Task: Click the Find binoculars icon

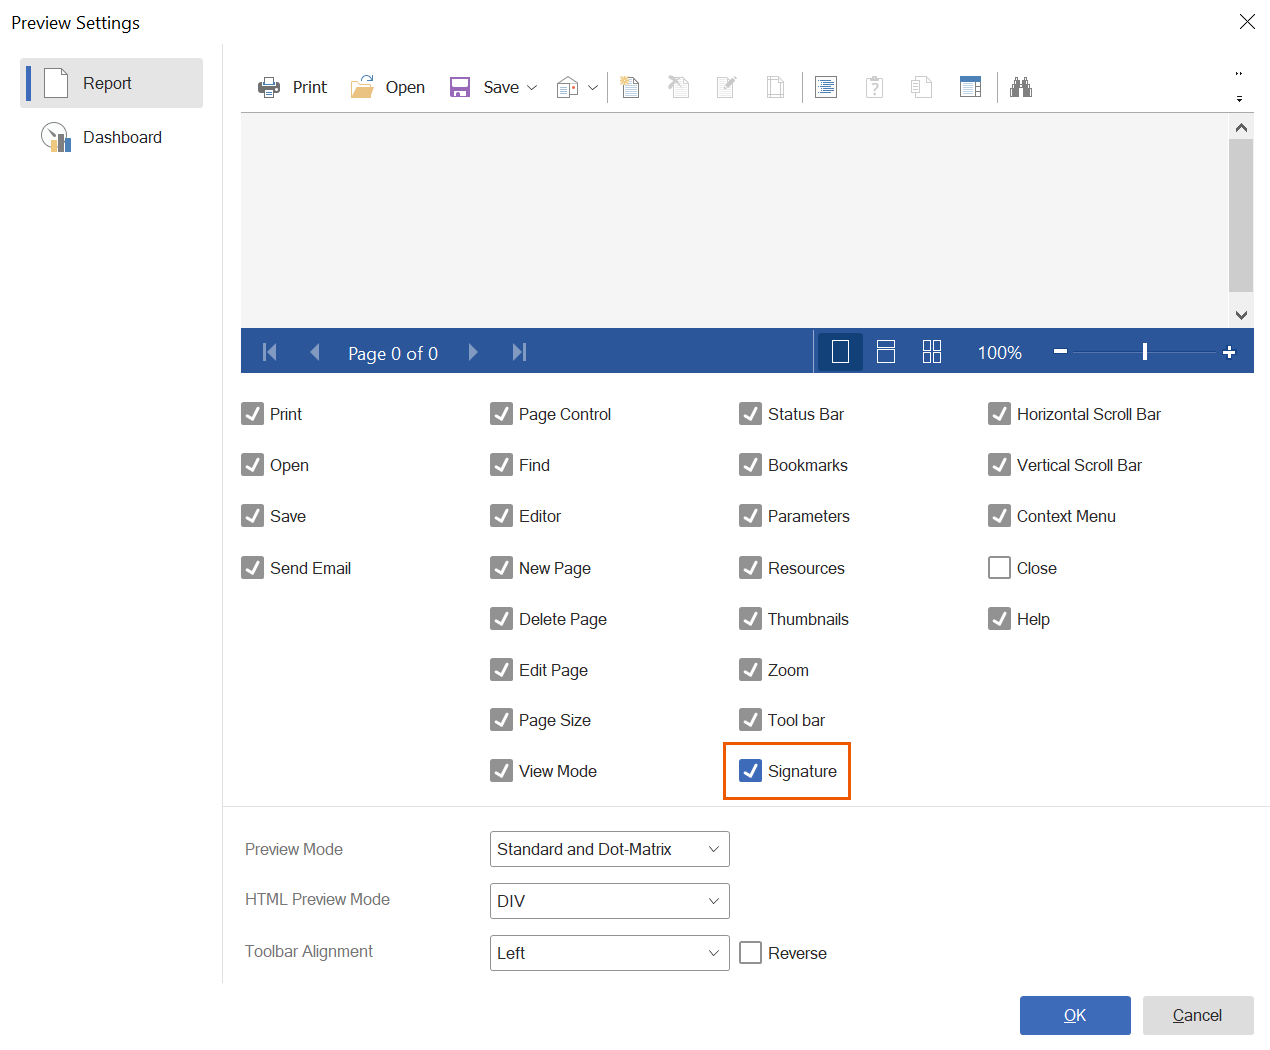Action: [x=1020, y=87]
